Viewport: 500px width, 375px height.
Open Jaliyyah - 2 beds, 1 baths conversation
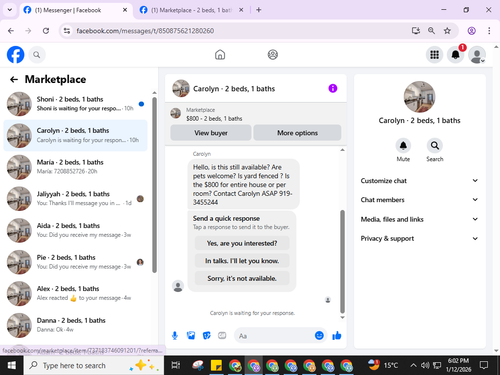pos(75,198)
